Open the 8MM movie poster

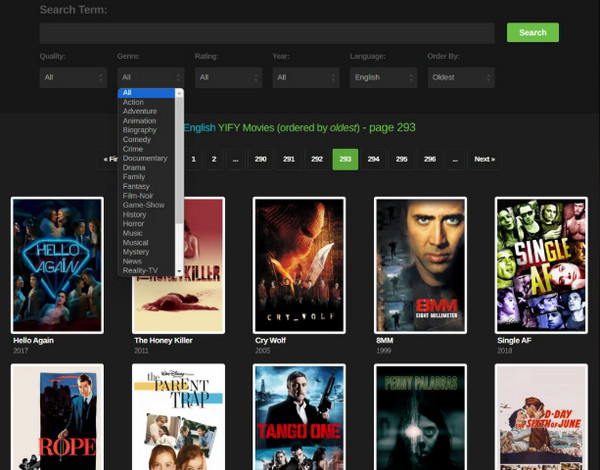click(x=420, y=265)
